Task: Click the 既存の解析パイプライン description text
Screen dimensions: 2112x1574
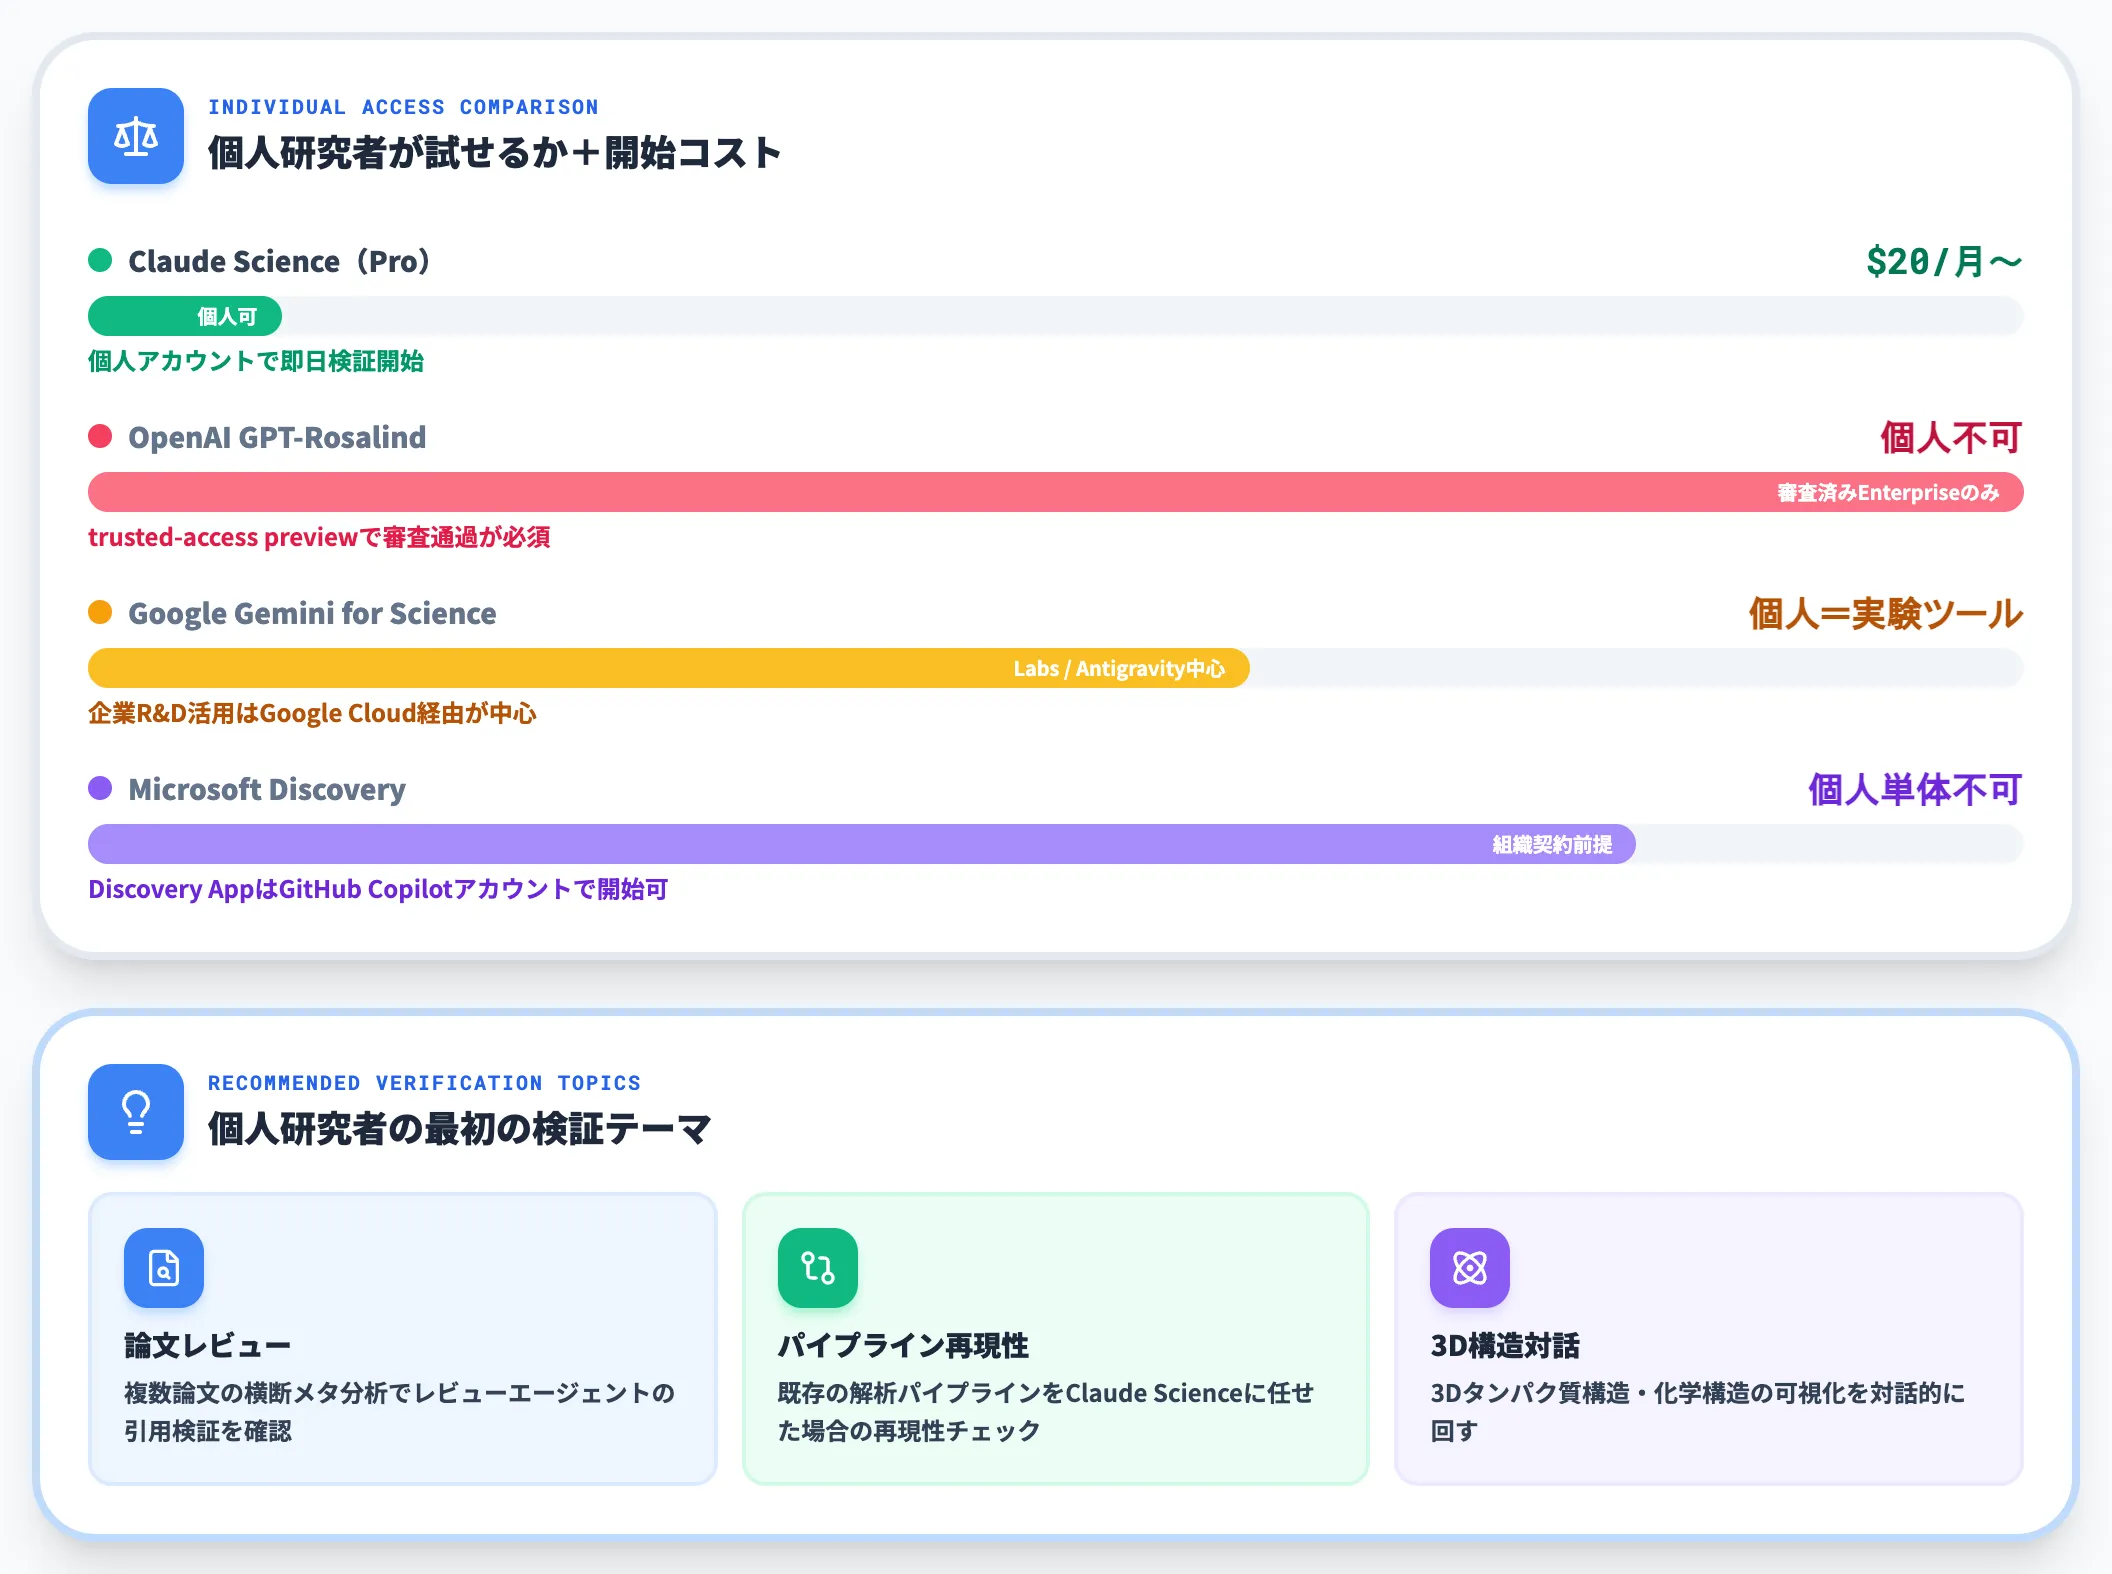Action: pyautogui.click(x=1046, y=1412)
